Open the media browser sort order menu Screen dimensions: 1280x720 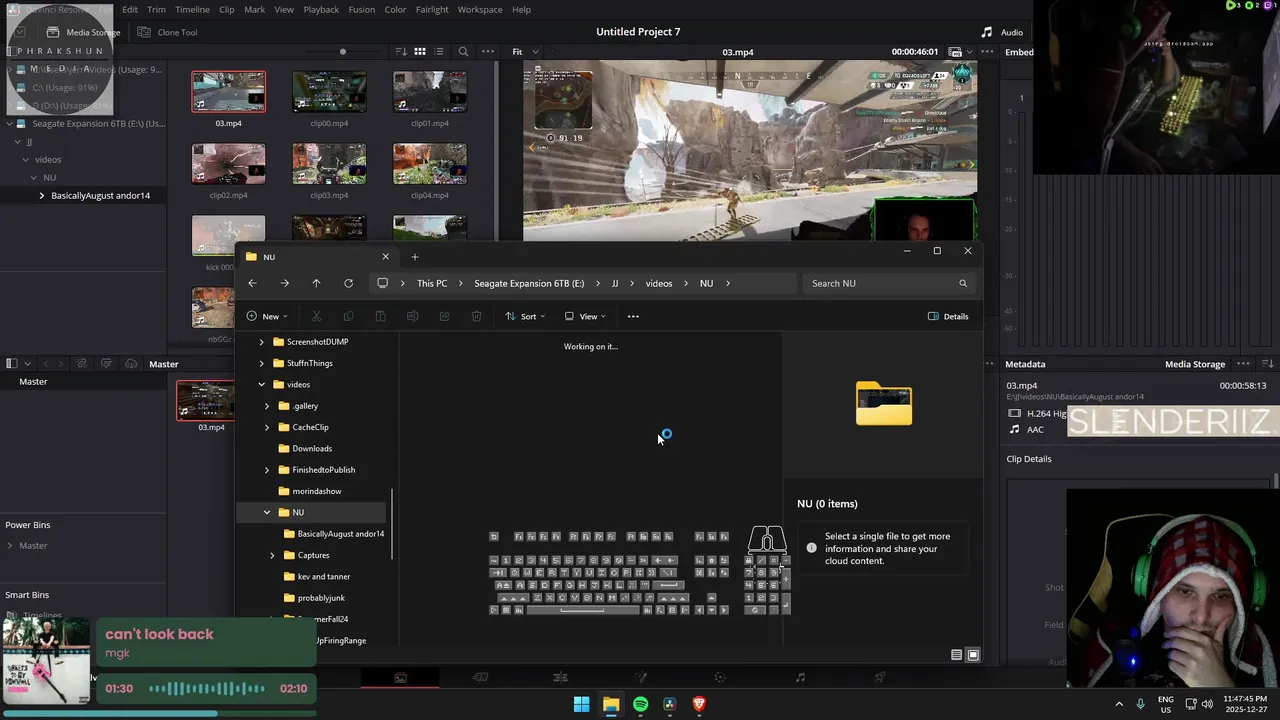pyautogui.click(x=401, y=51)
